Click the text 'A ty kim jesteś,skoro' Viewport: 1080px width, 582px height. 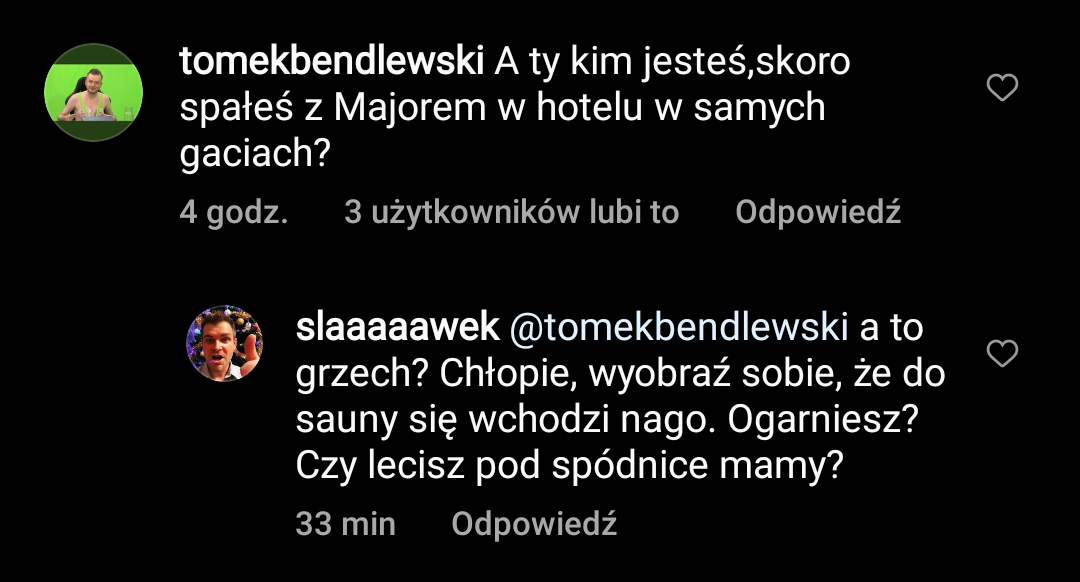[673, 62]
